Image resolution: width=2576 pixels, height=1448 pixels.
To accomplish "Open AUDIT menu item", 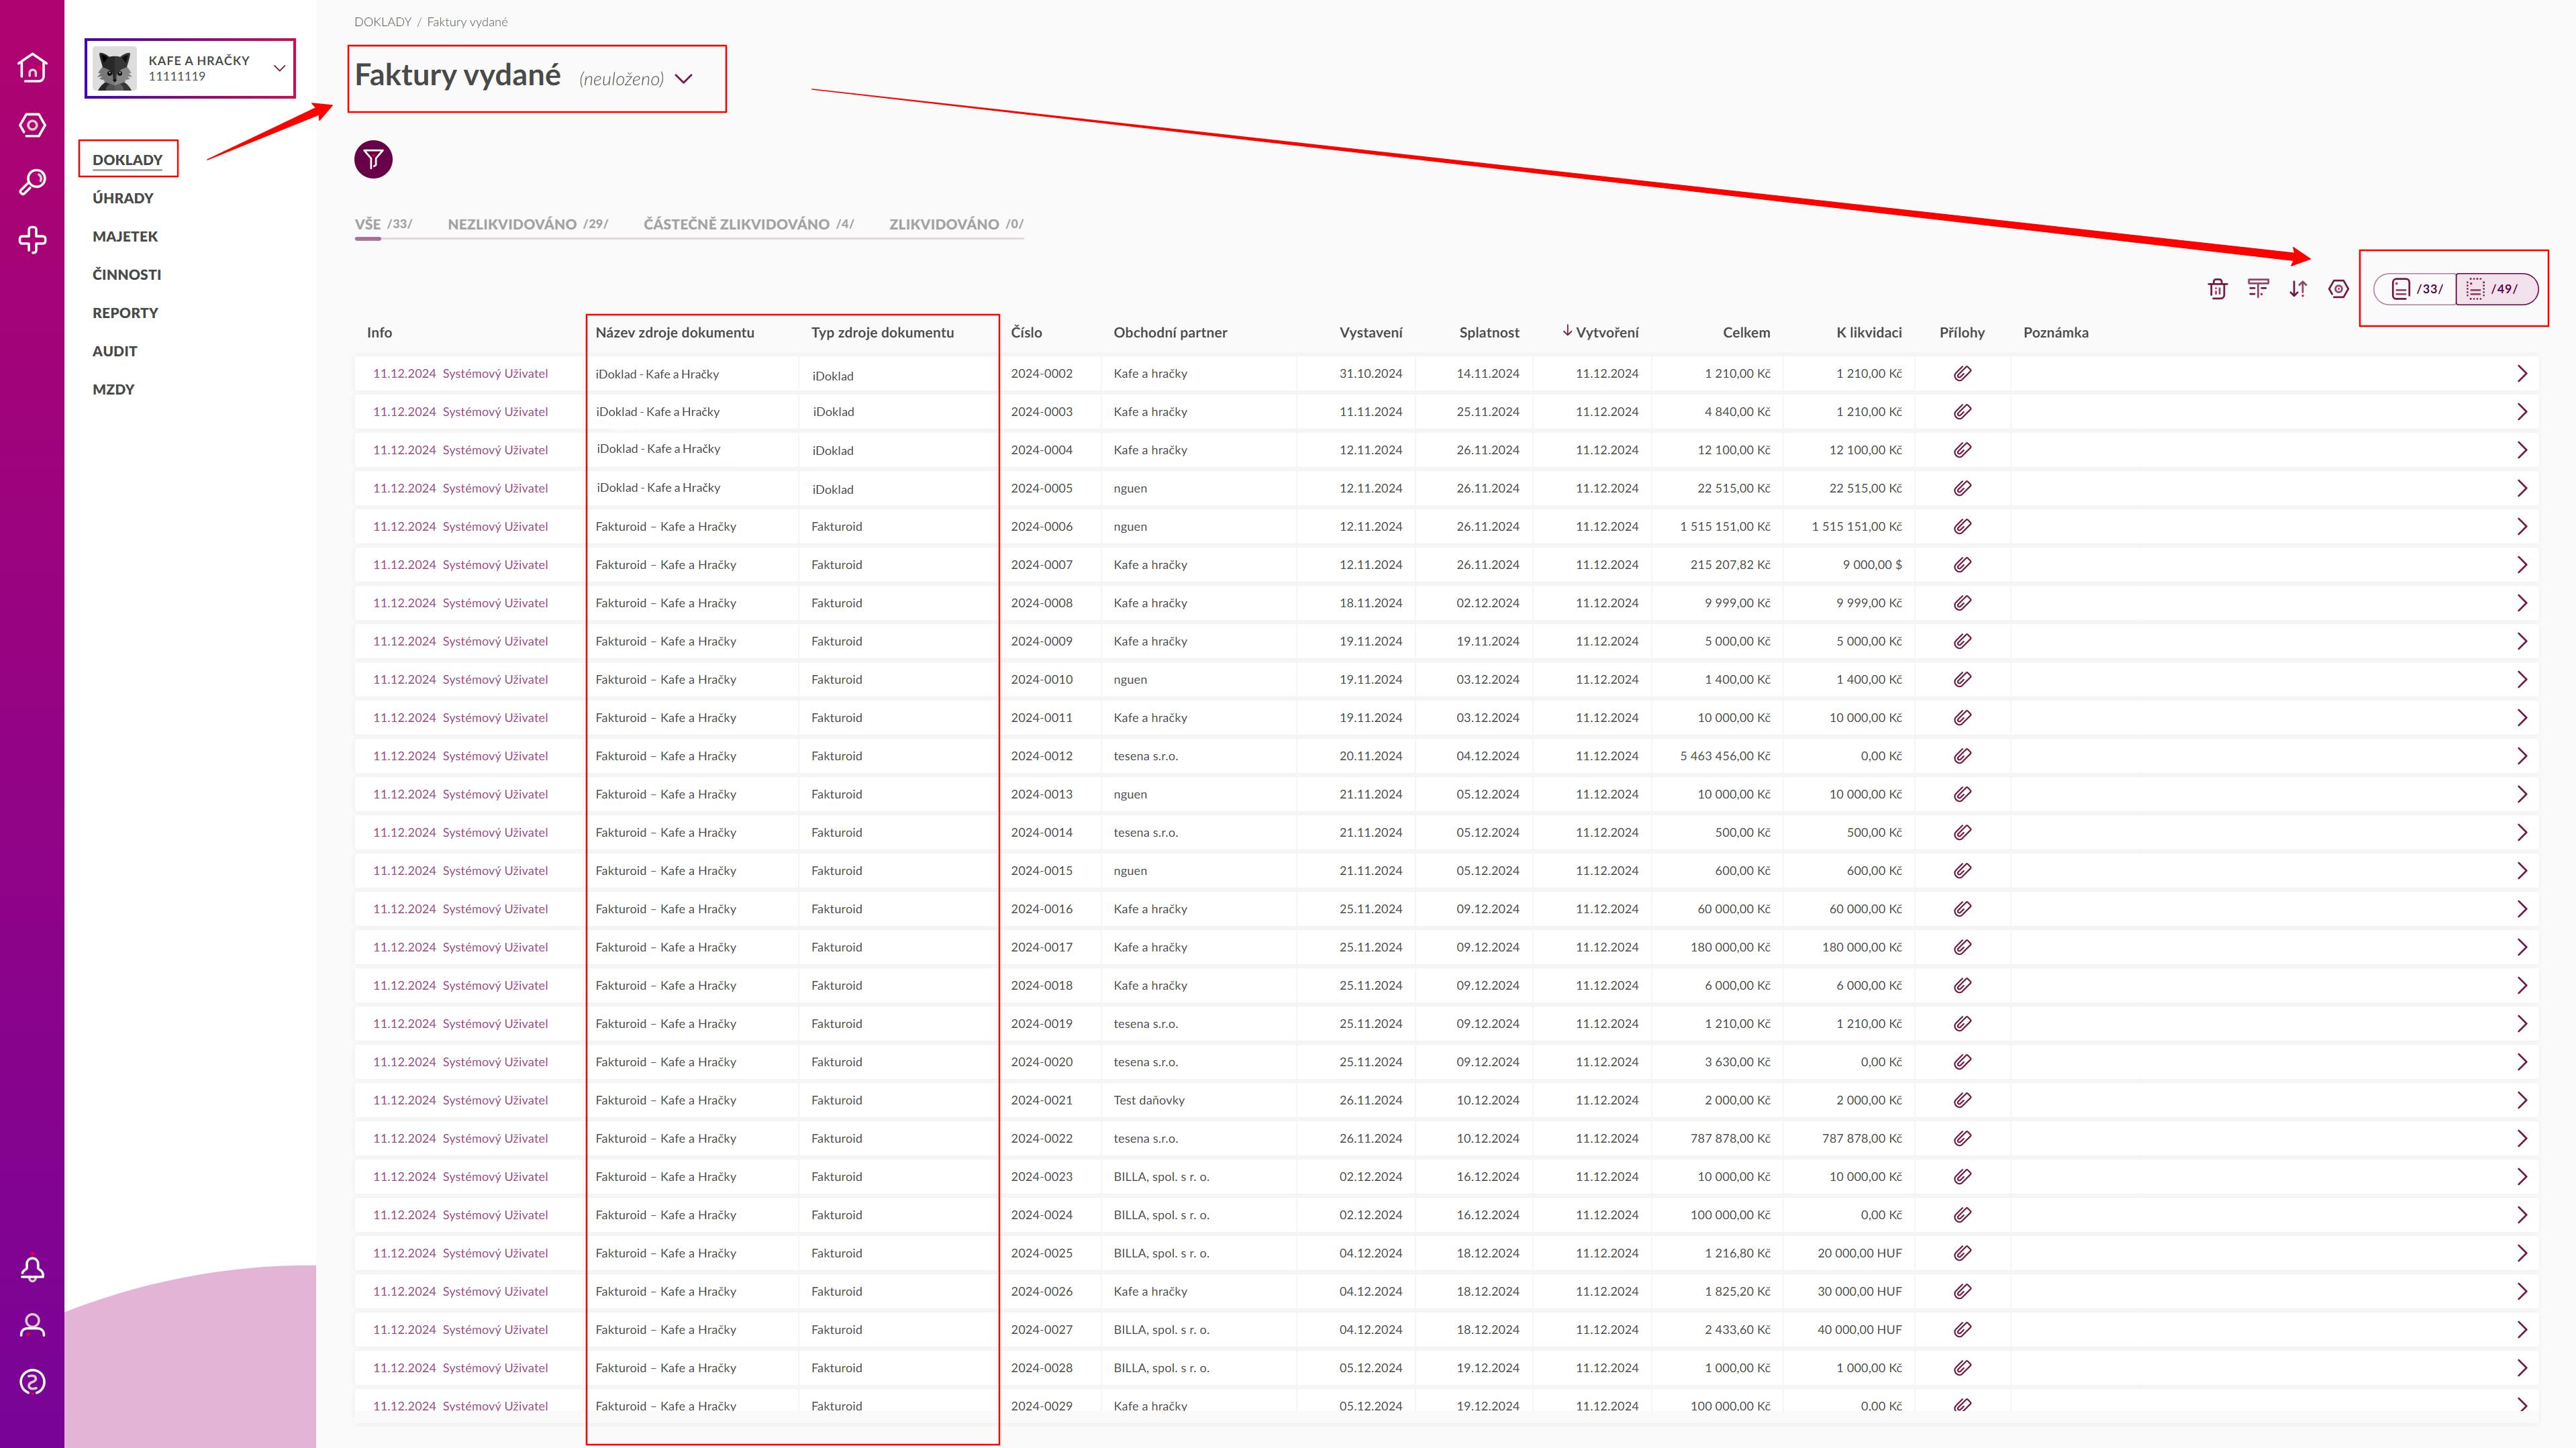I will coord(115,351).
